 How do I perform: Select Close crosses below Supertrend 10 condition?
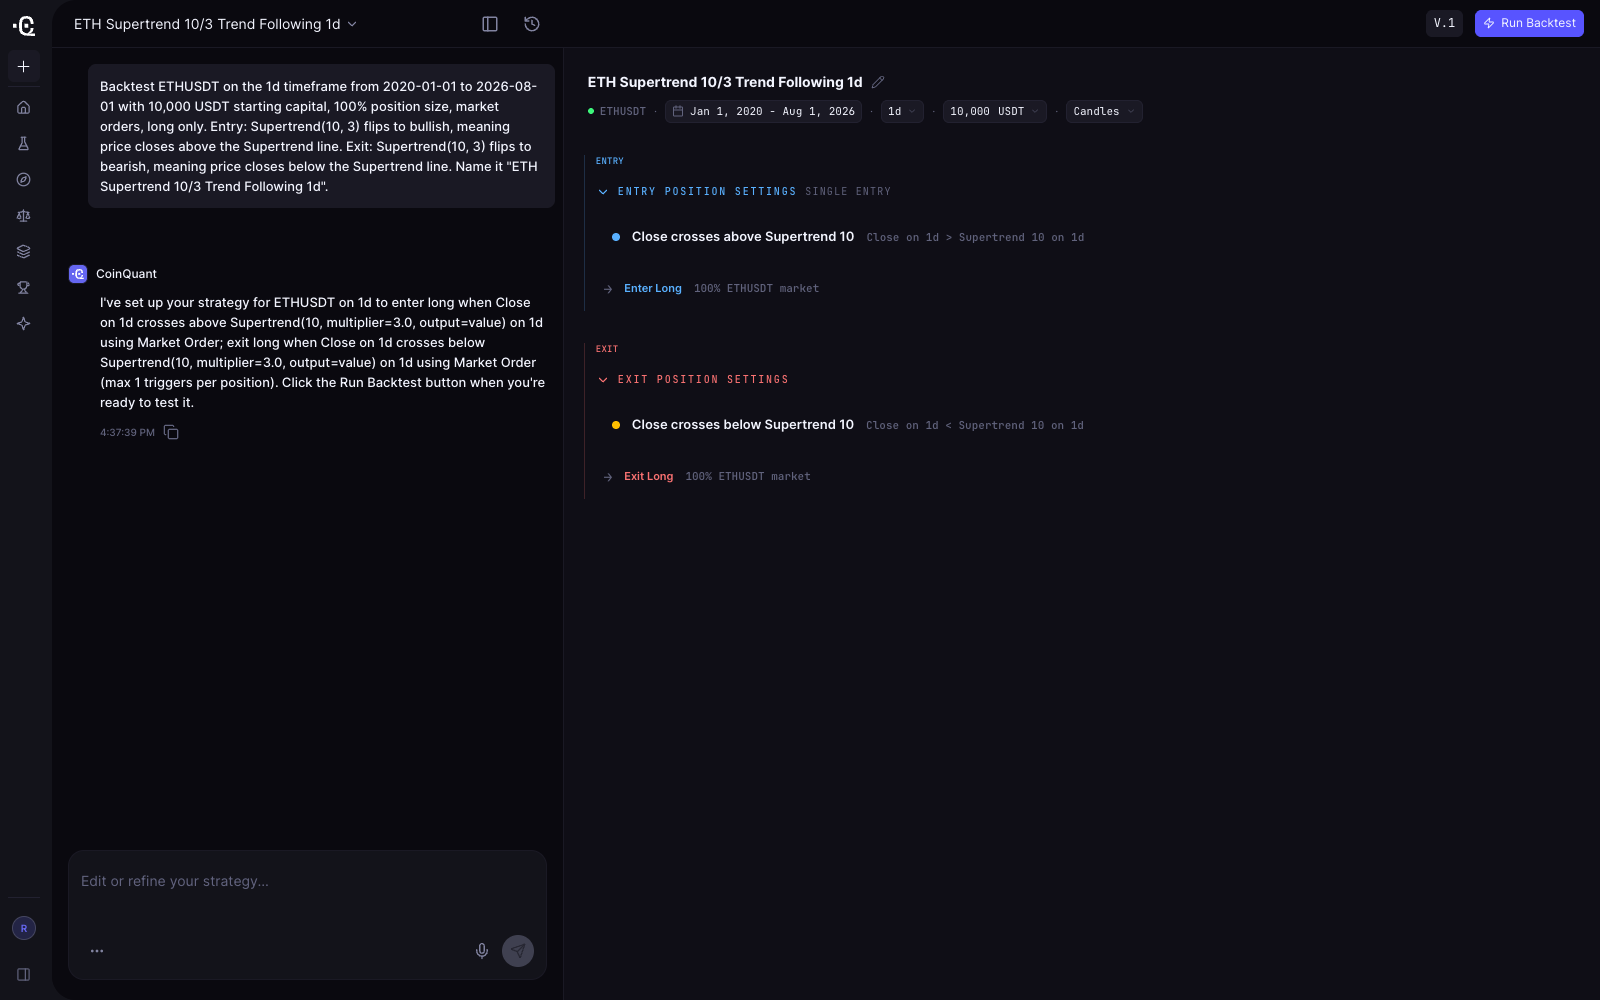743,425
